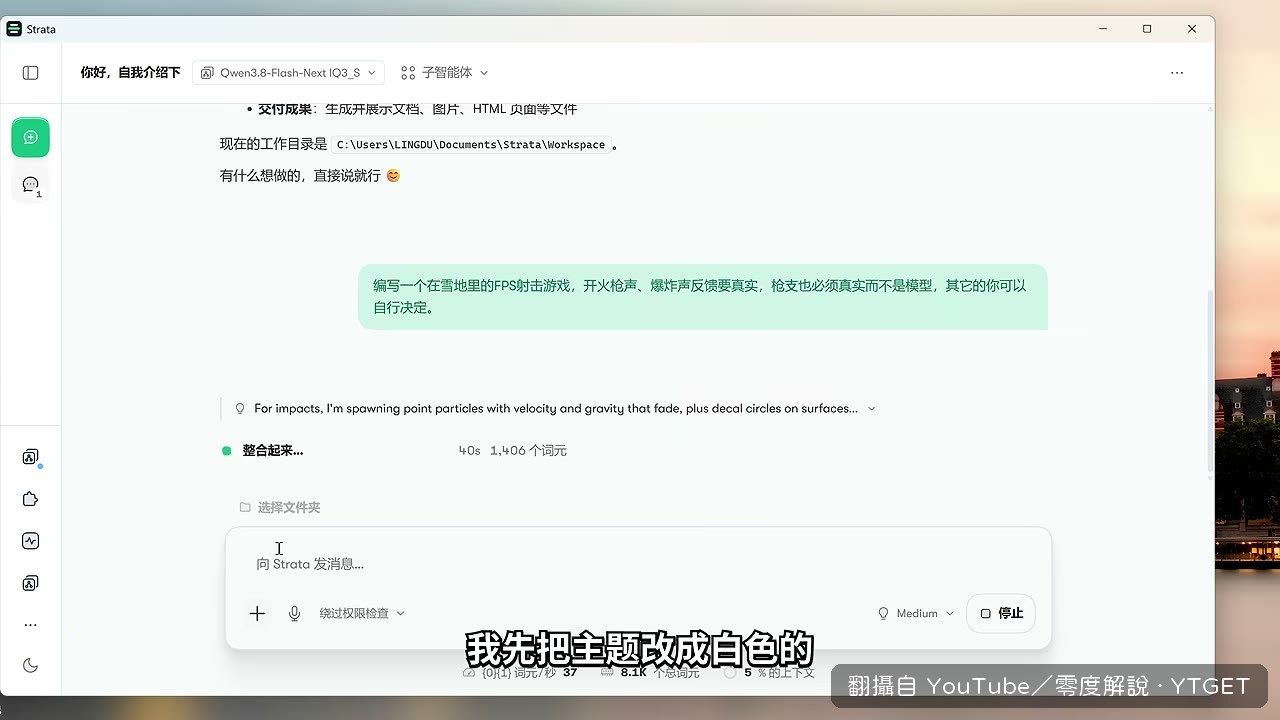1280x720 pixels.
Task: Click the conversation title 你好，自我介绍下
Action: [130, 73]
